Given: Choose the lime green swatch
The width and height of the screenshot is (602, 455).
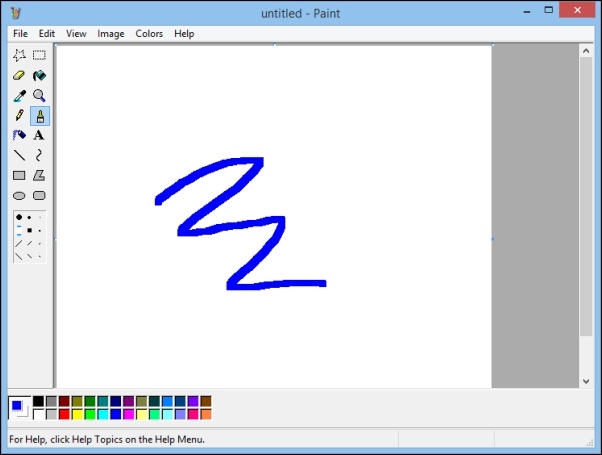Looking at the screenshot, I should [x=90, y=414].
